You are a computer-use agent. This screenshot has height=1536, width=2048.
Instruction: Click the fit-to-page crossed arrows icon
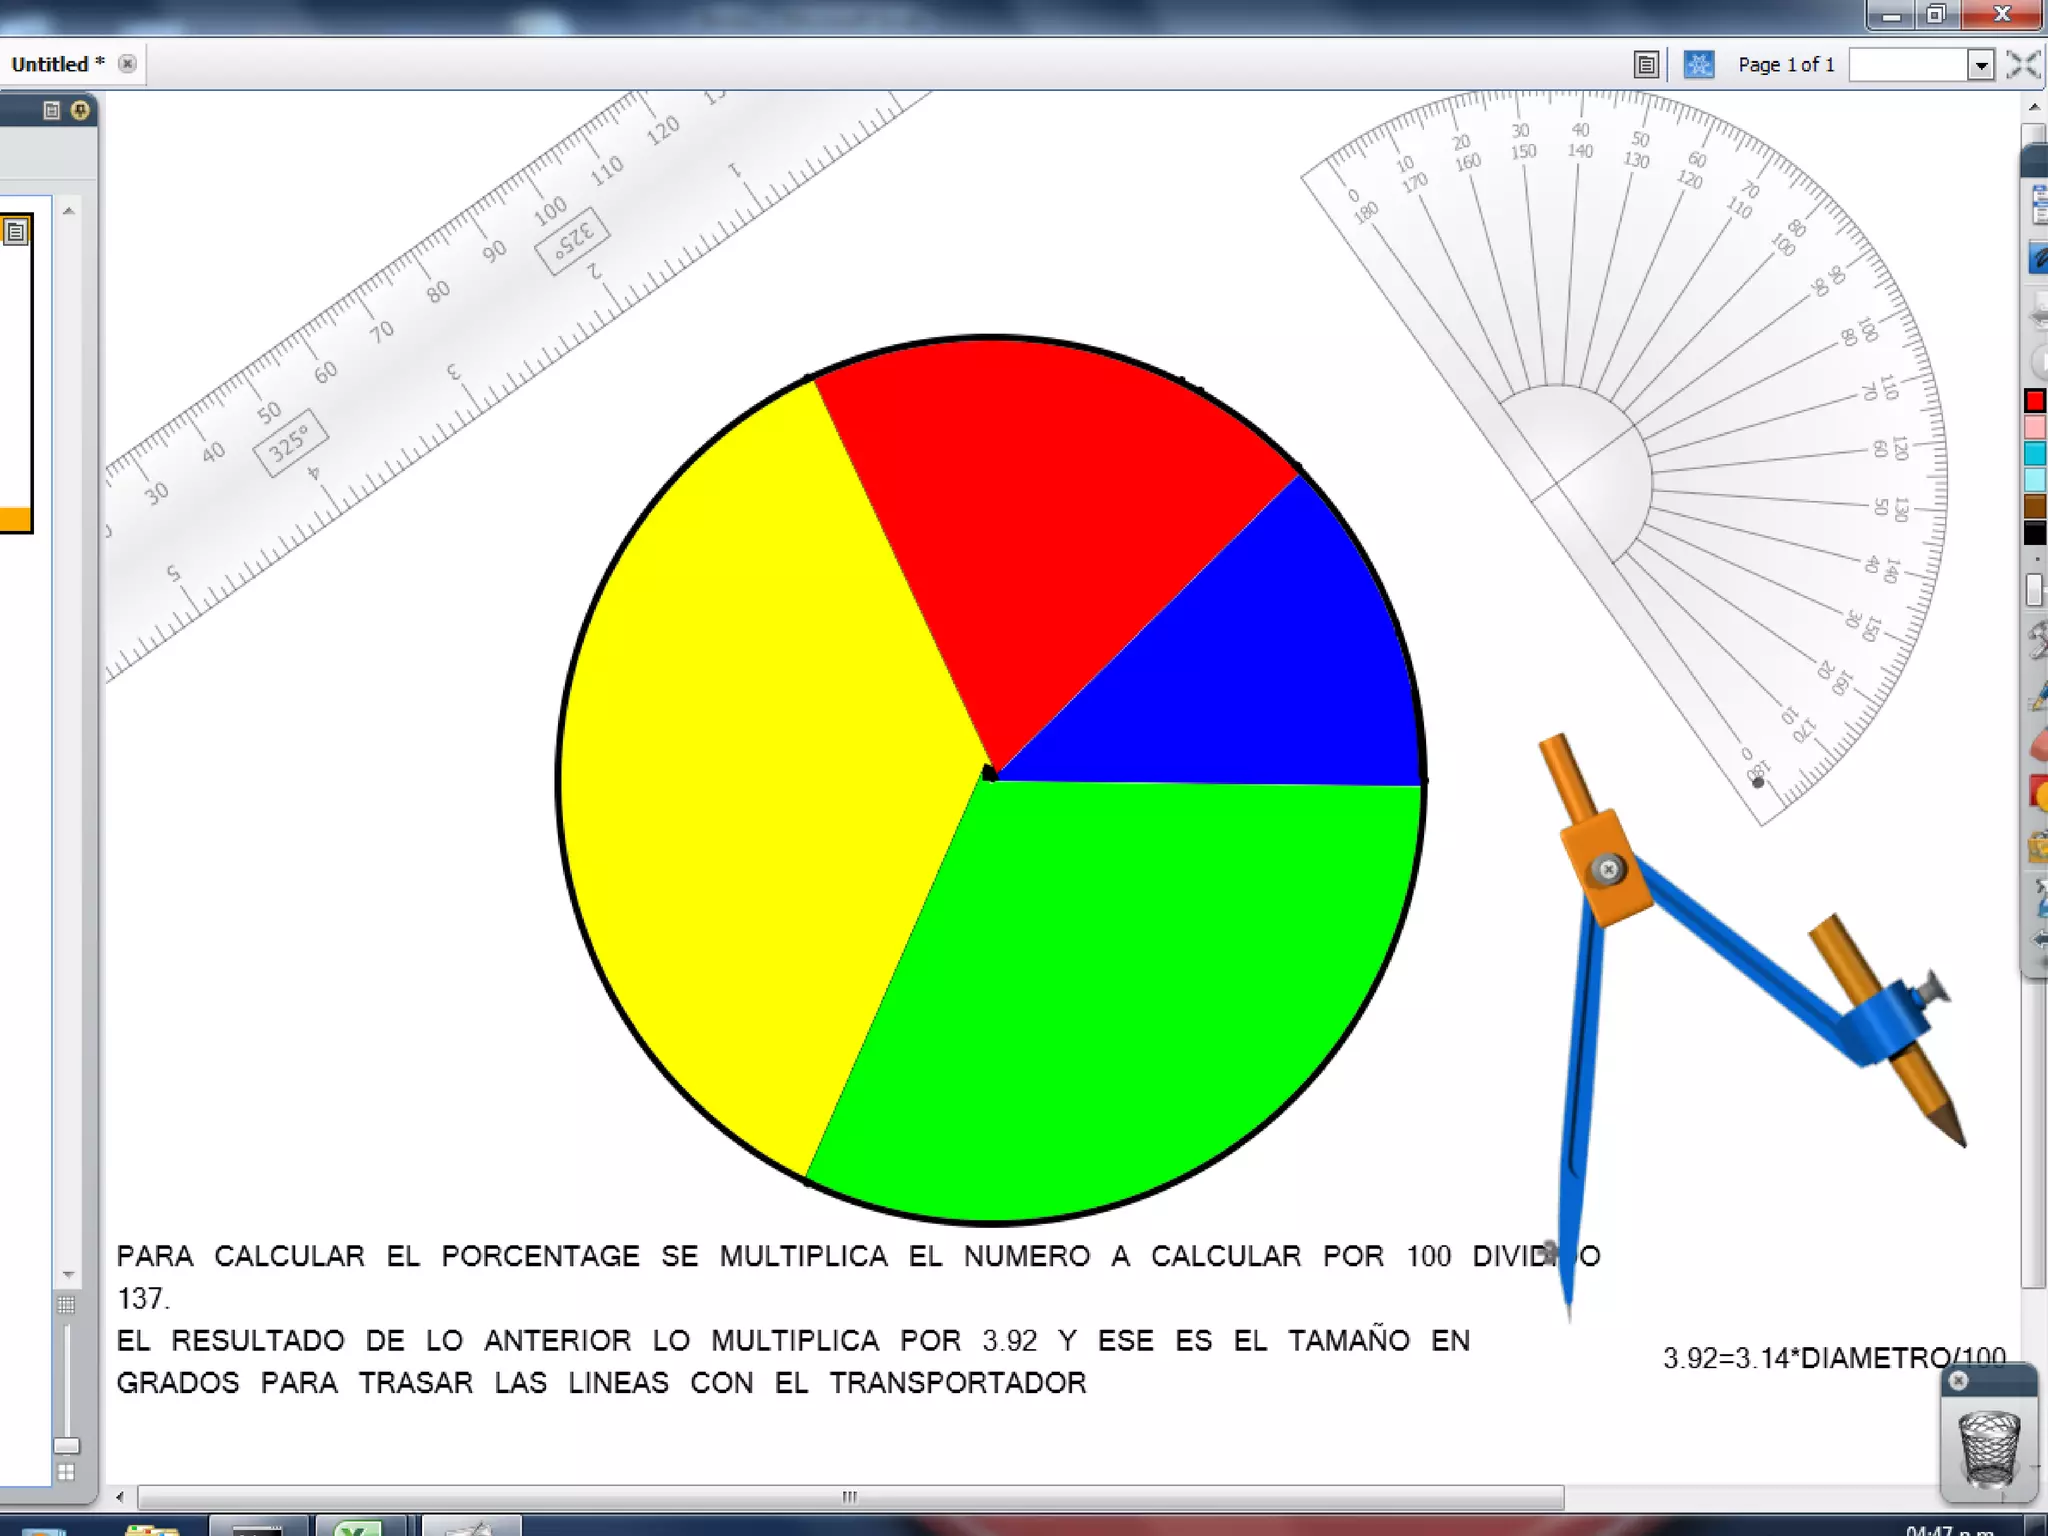pyautogui.click(x=2023, y=65)
